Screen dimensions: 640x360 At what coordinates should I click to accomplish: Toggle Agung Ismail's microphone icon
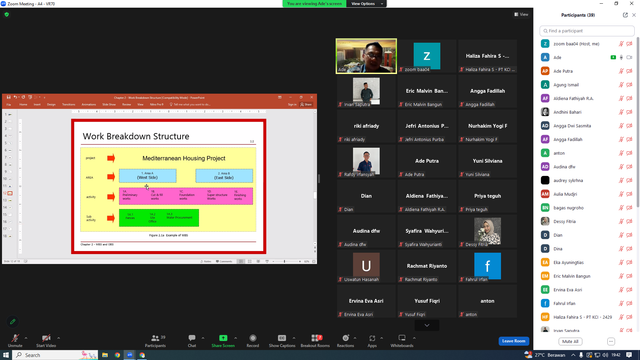tap(621, 85)
